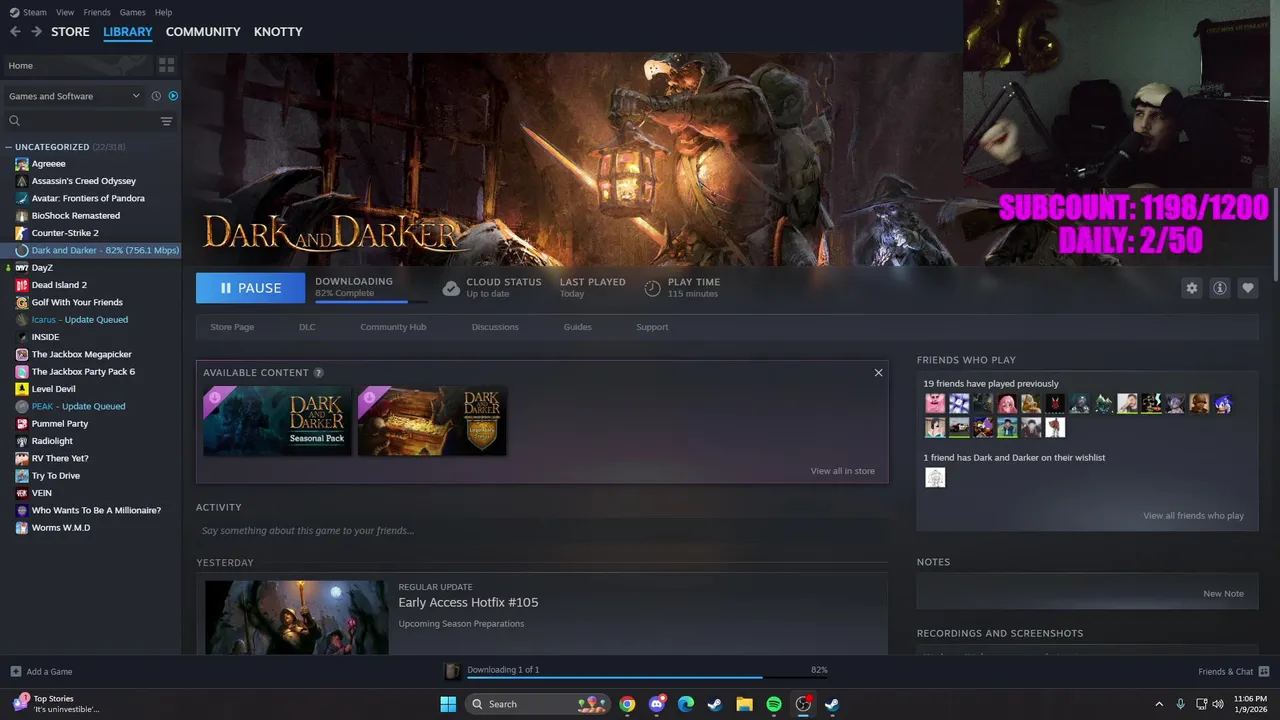Open the Games menu
This screenshot has height=720, width=1280.
click(x=132, y=12)
